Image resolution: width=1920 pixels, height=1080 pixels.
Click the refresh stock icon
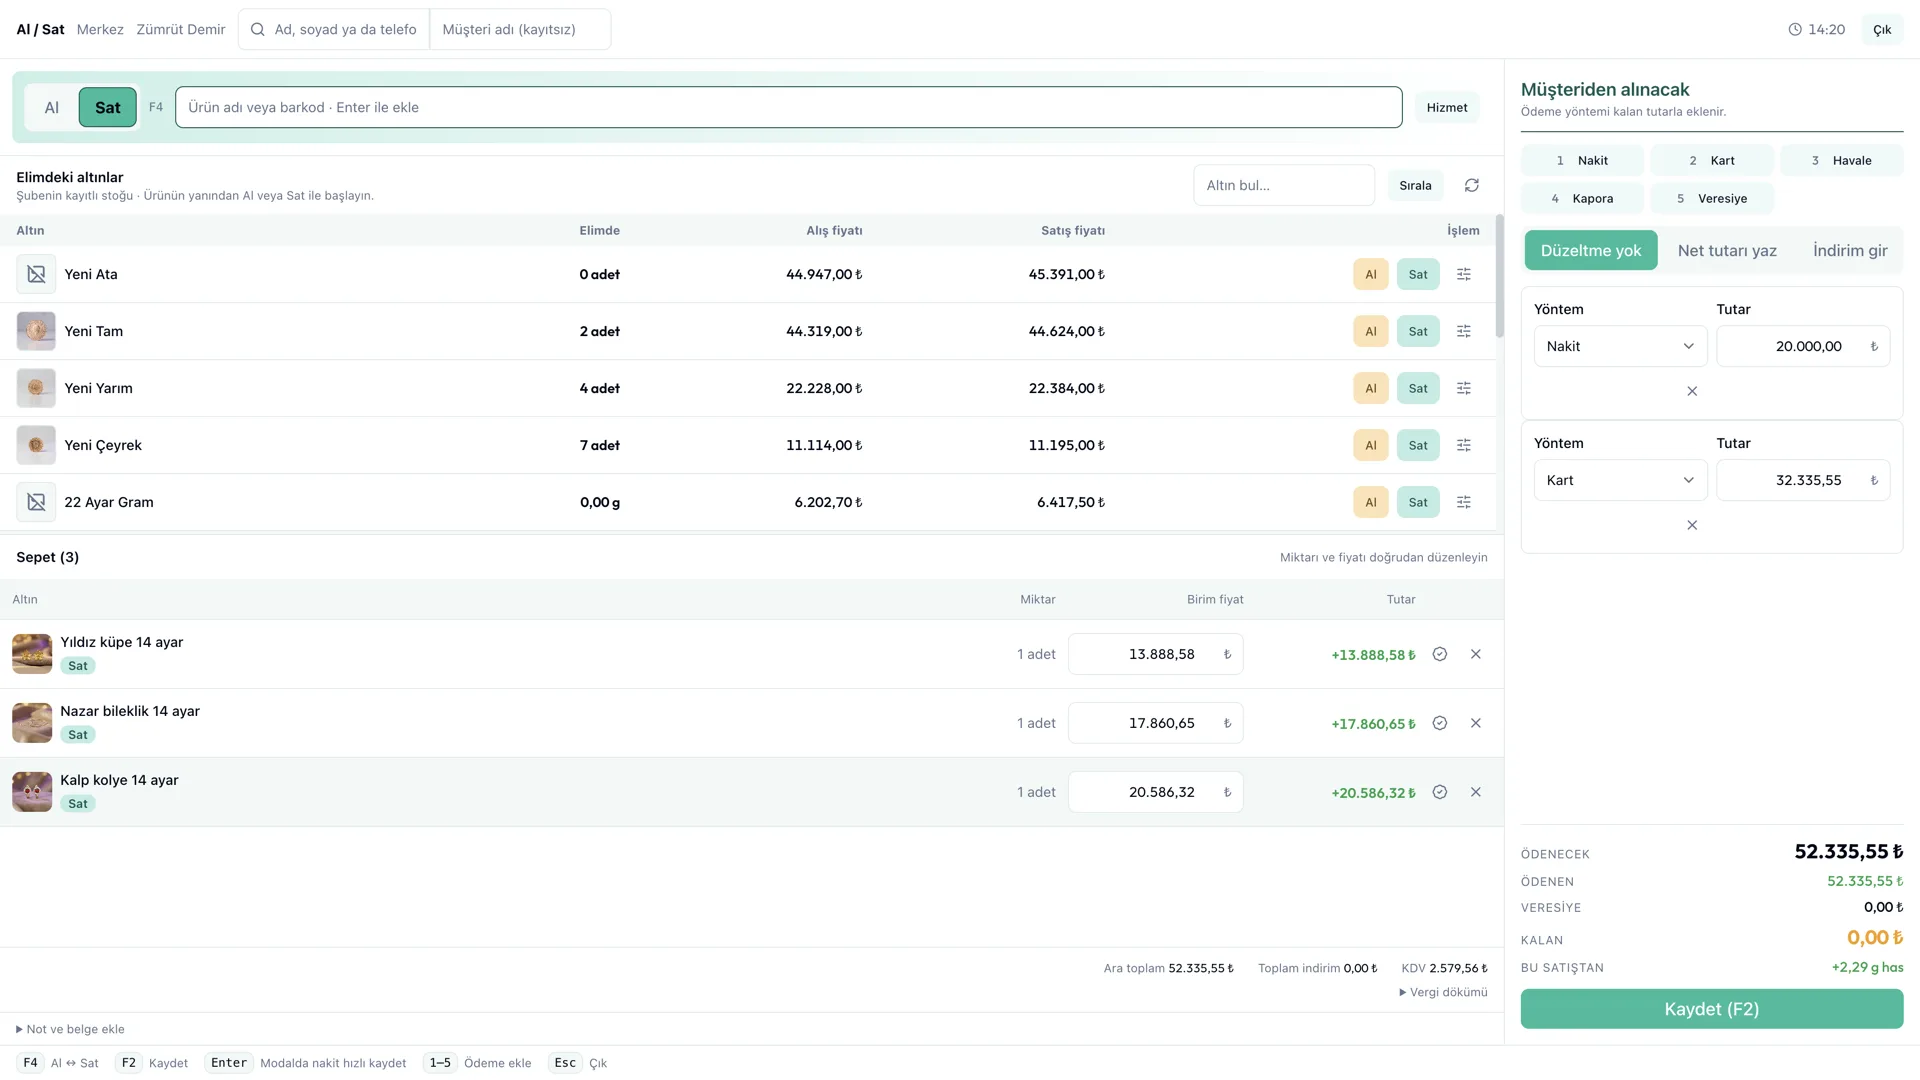click(1471, 185)
